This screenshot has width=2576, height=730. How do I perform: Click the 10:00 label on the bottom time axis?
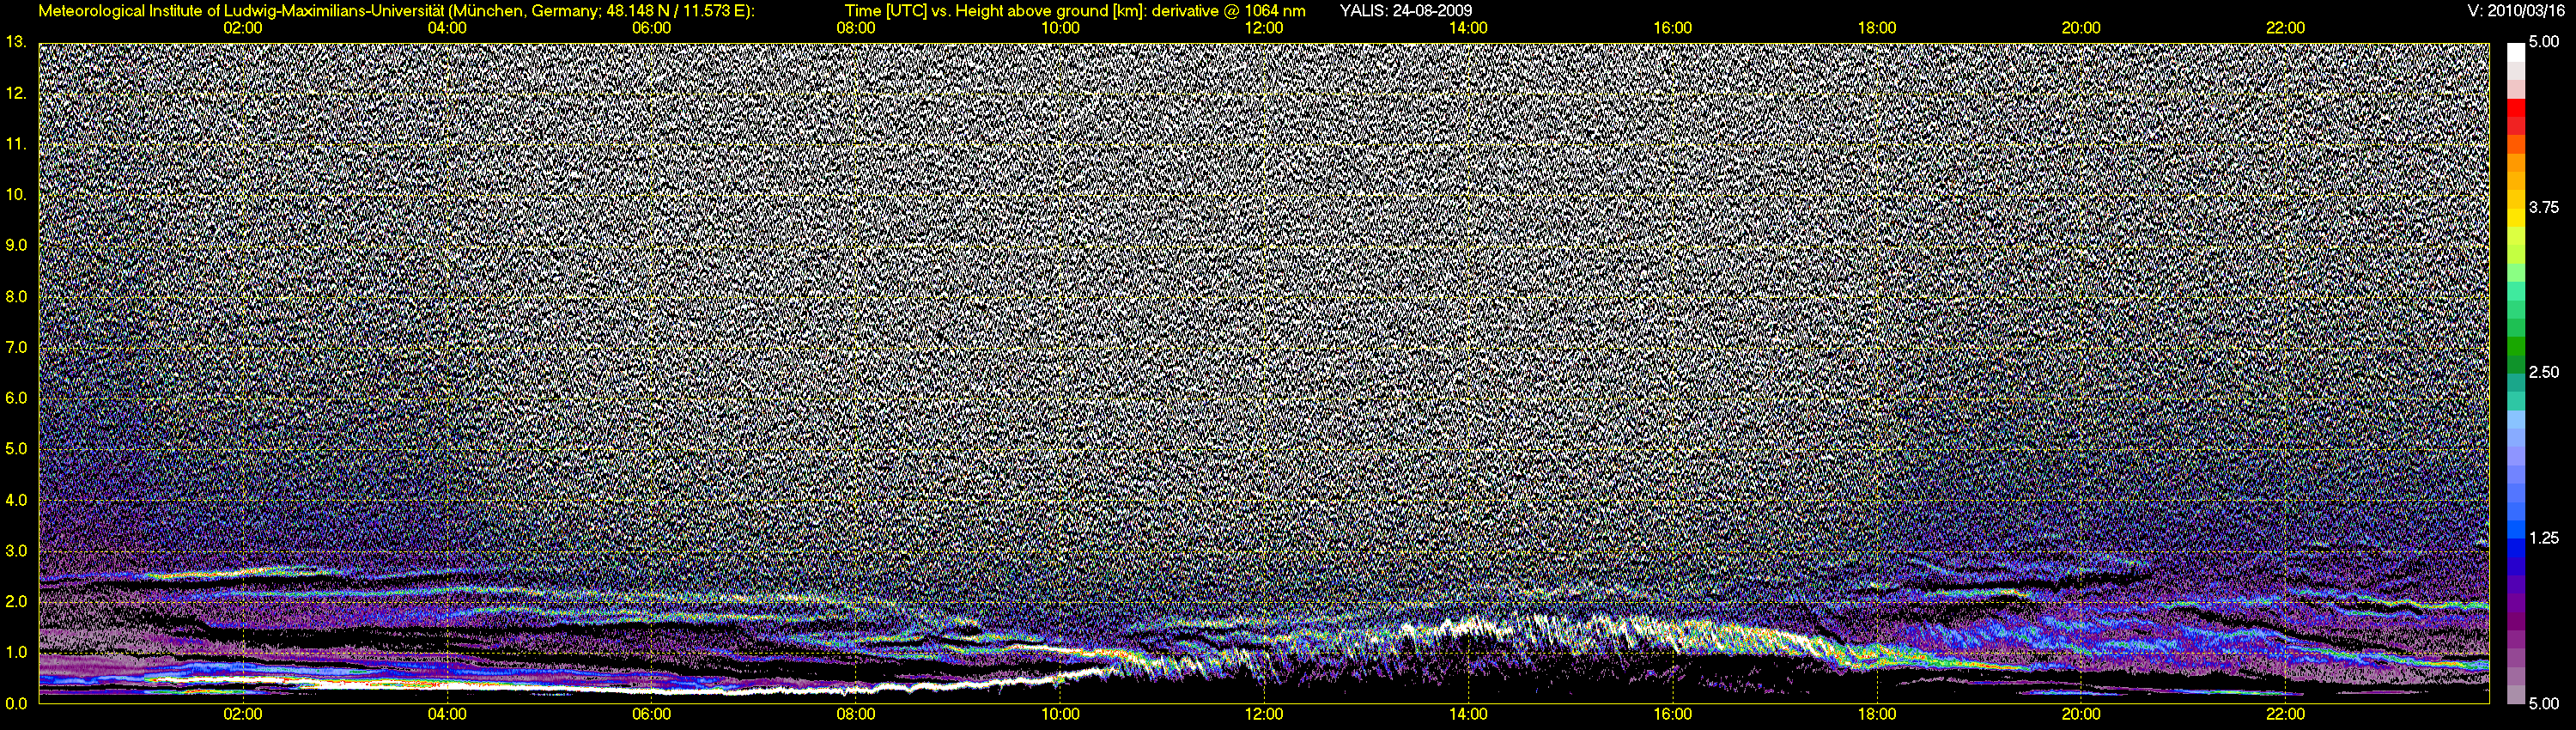click(1060, 715)
